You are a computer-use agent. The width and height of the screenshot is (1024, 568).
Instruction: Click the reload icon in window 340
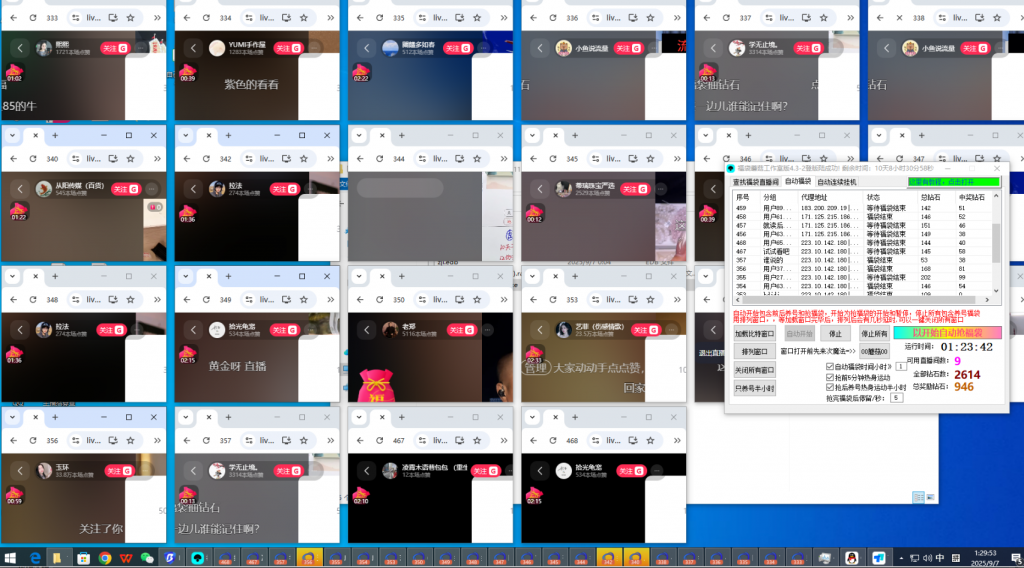click(x=31, y=158)
